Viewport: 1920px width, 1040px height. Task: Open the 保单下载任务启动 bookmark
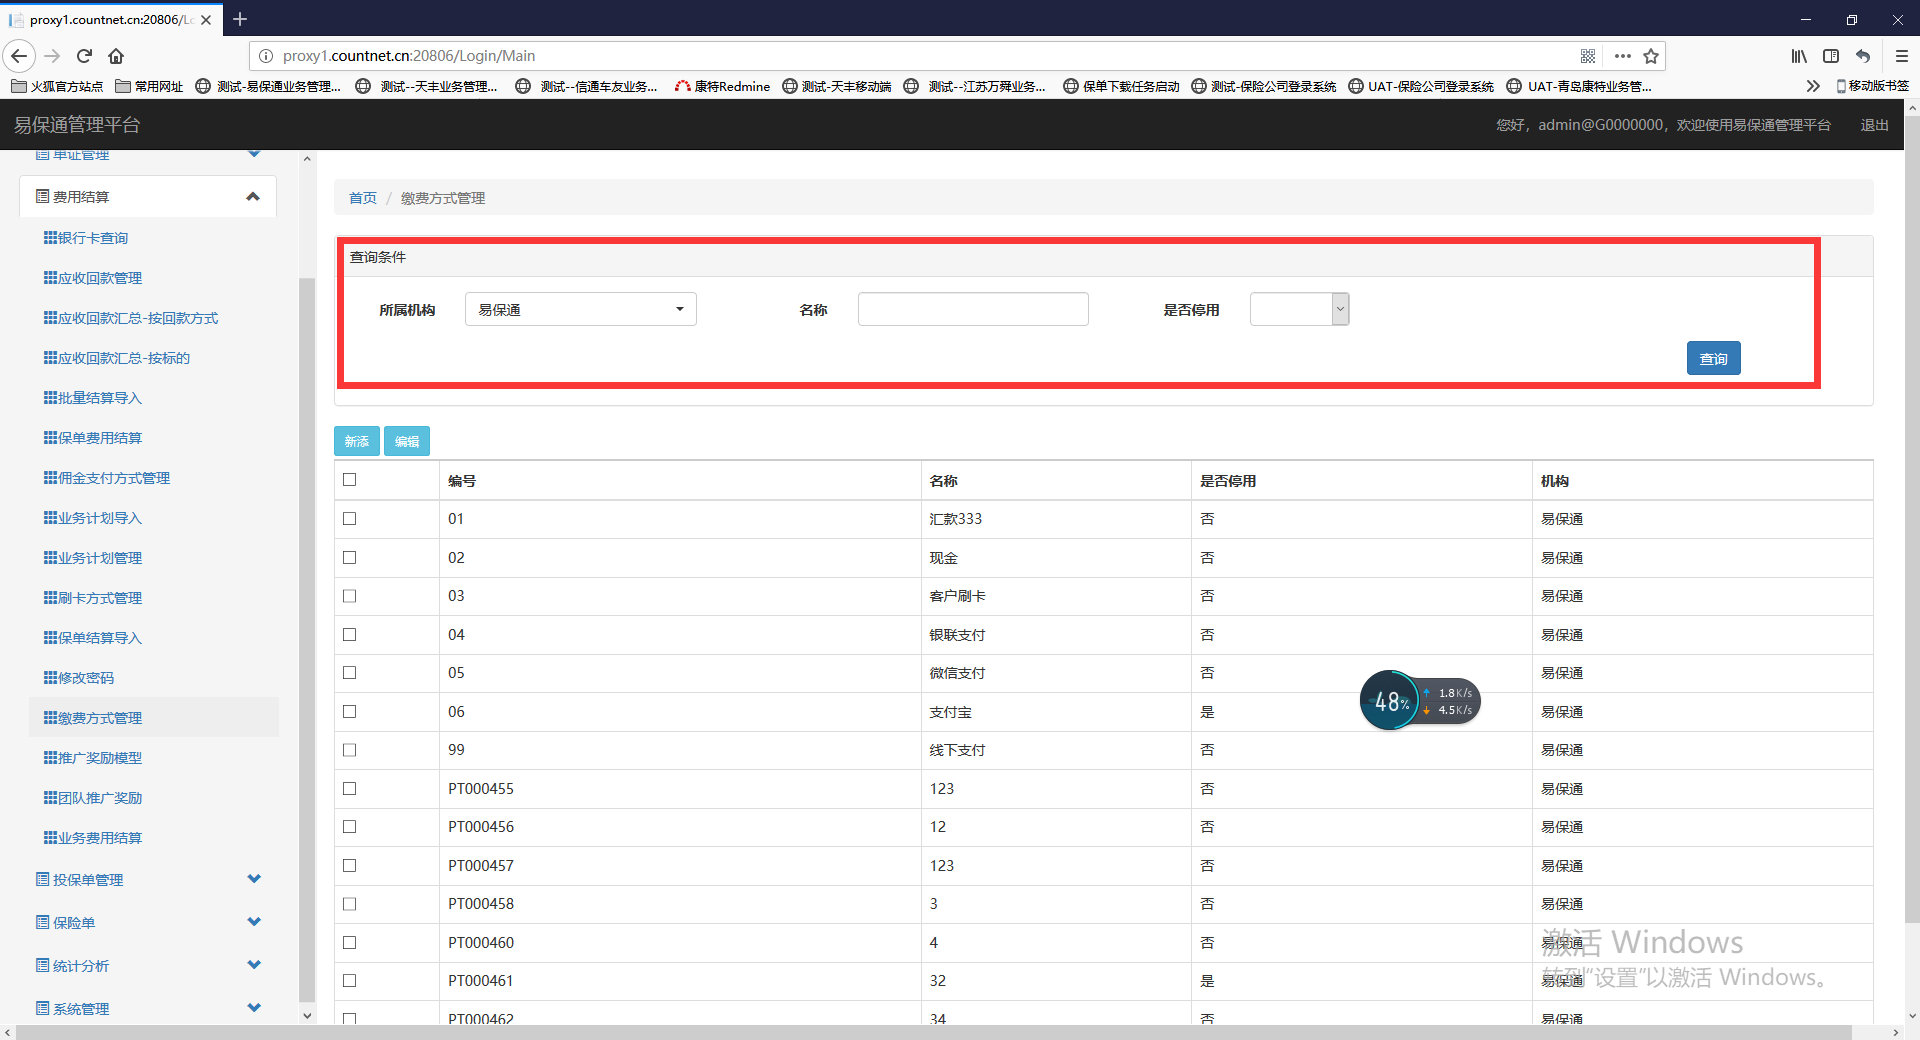(1121, 86)
